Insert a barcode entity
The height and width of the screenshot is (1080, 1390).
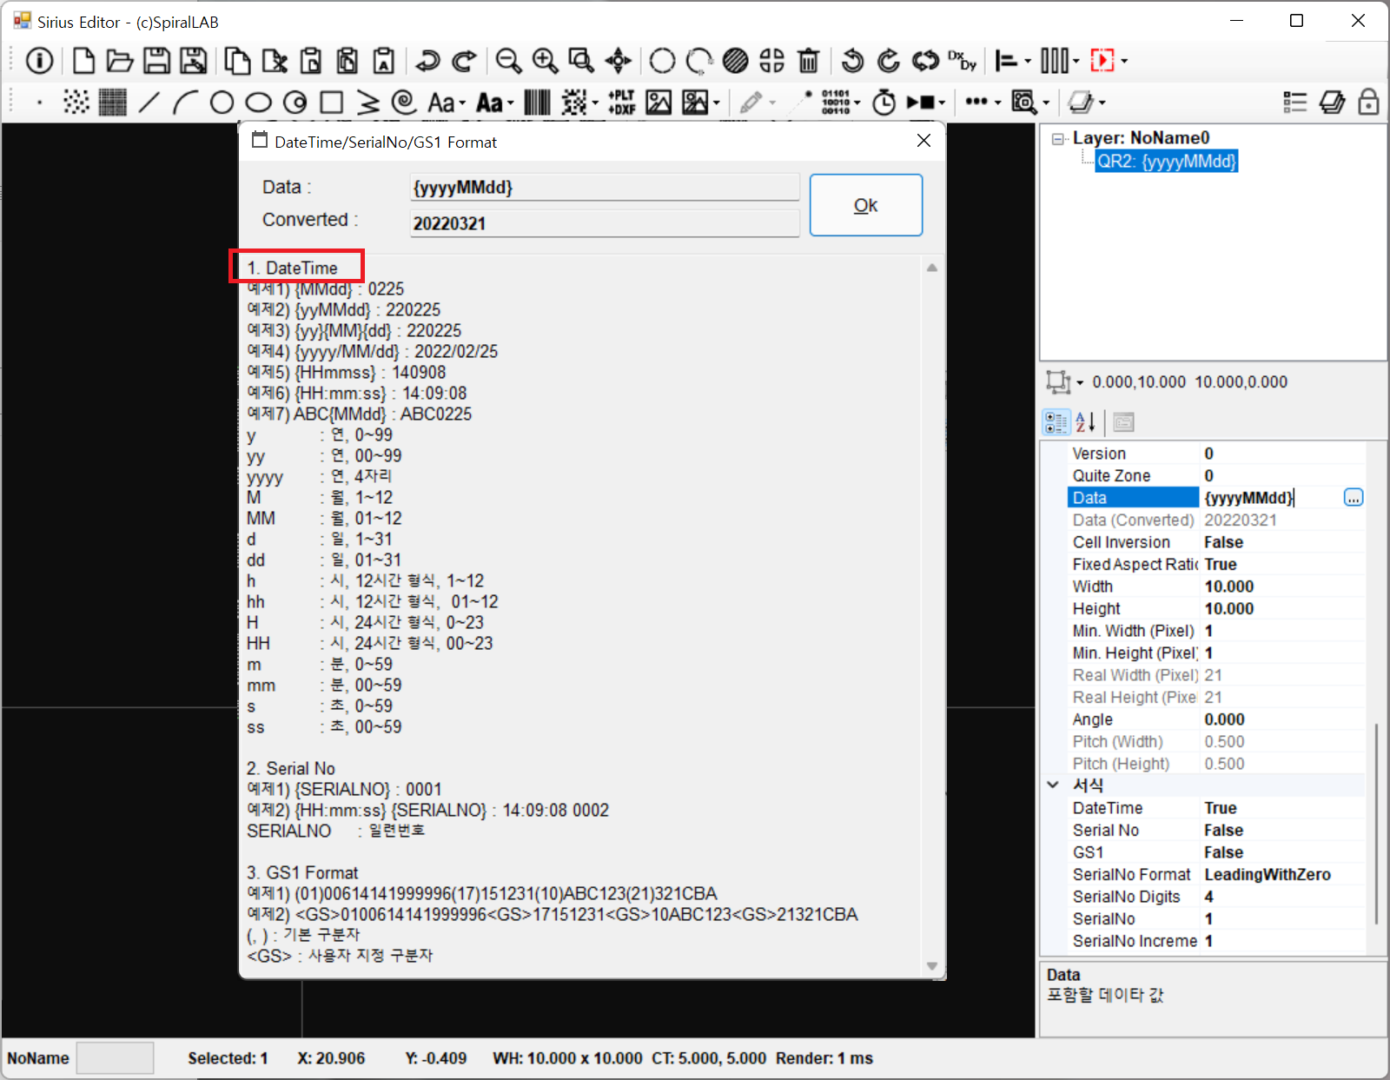[537, 102]
